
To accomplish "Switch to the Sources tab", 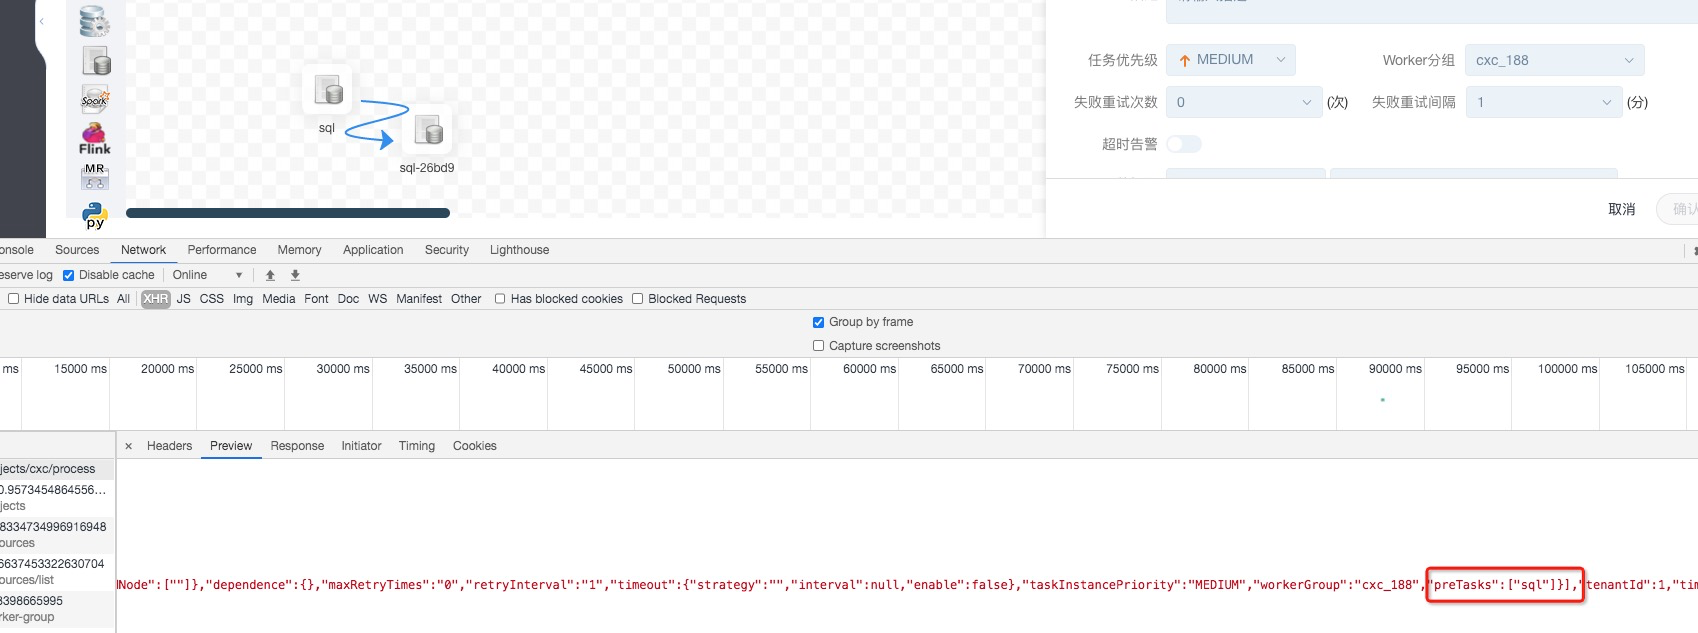I will tap(77, 250).
